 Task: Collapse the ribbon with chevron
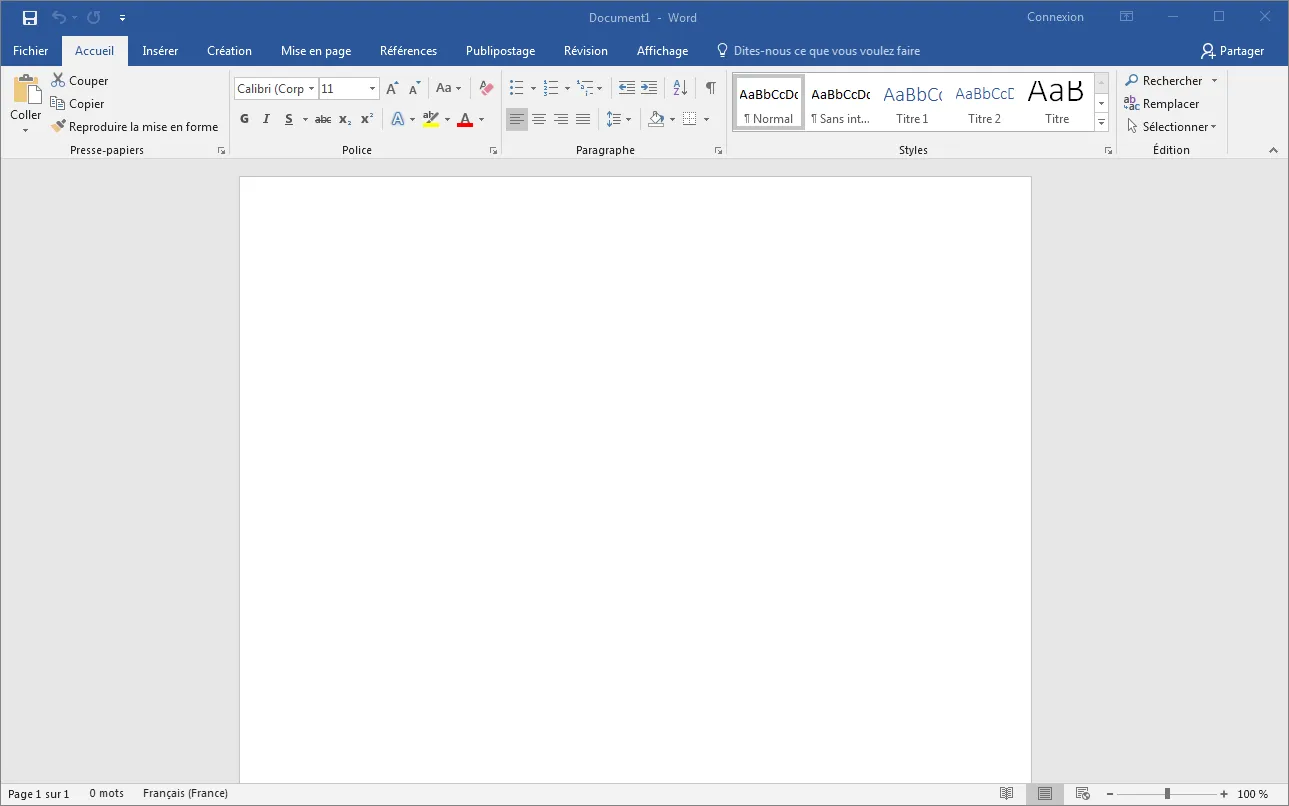point(1273,150)
